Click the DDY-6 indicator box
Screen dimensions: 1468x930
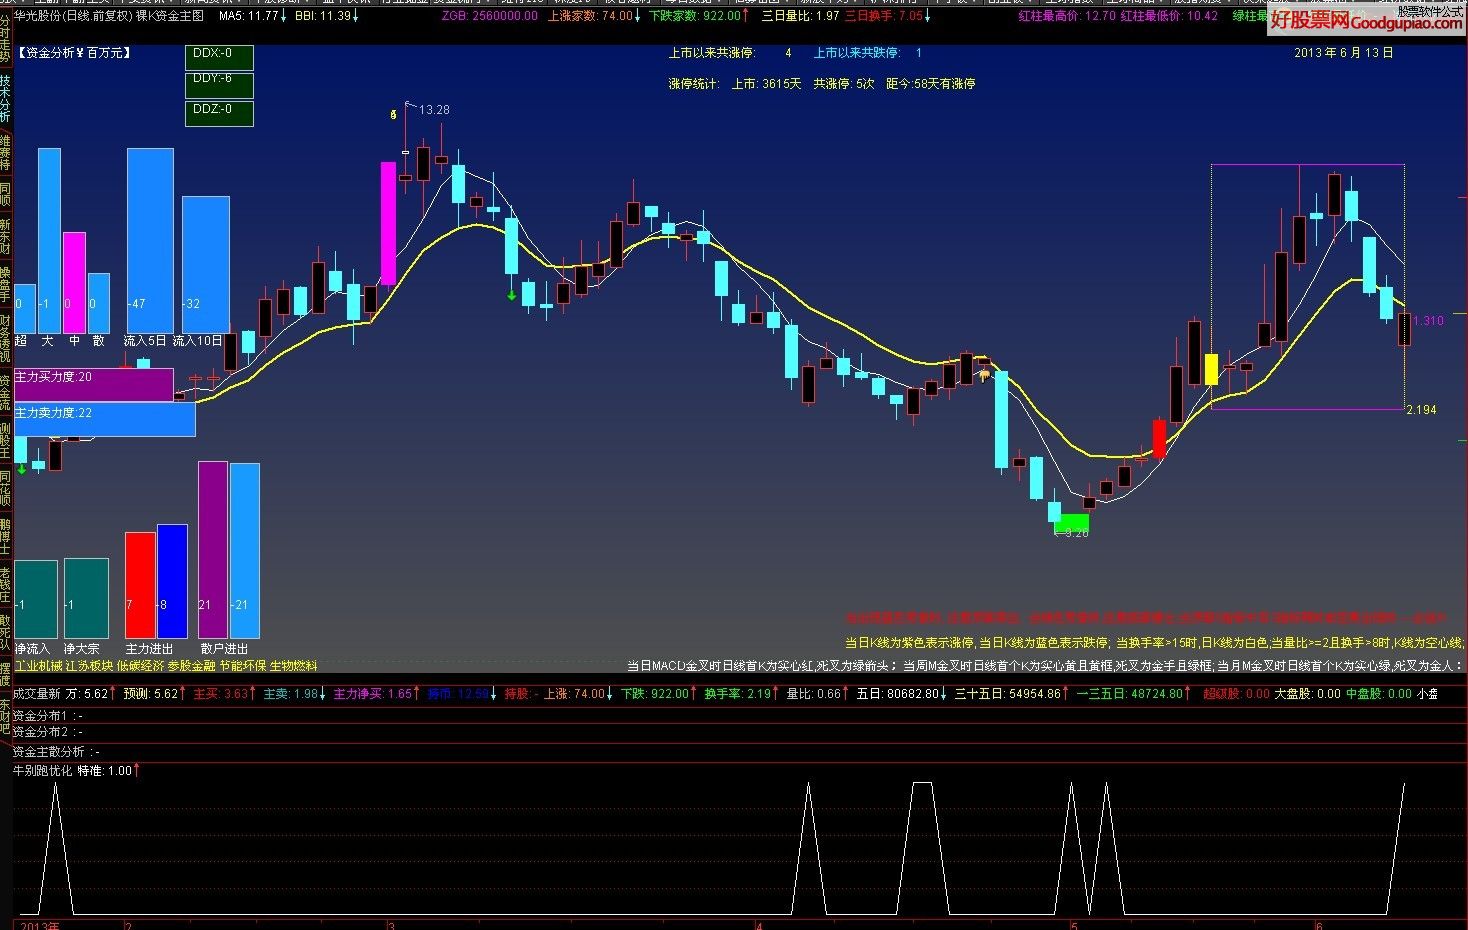click(x=219, y=85)
